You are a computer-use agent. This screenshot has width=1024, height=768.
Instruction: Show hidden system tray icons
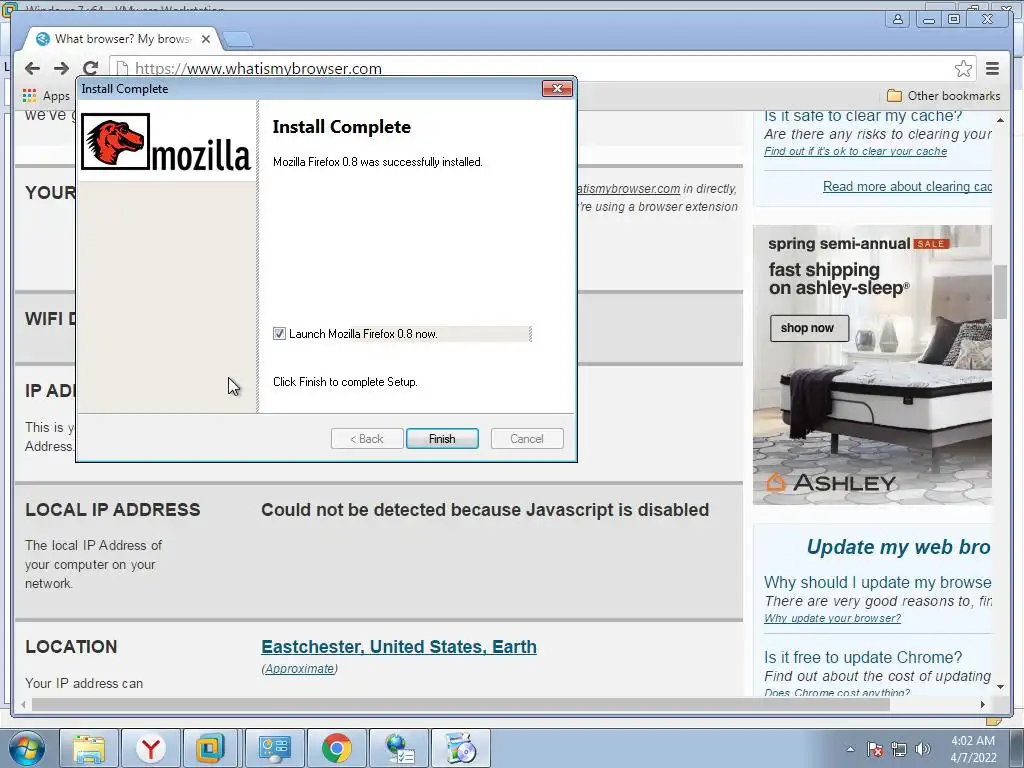(x=850, y=749)
